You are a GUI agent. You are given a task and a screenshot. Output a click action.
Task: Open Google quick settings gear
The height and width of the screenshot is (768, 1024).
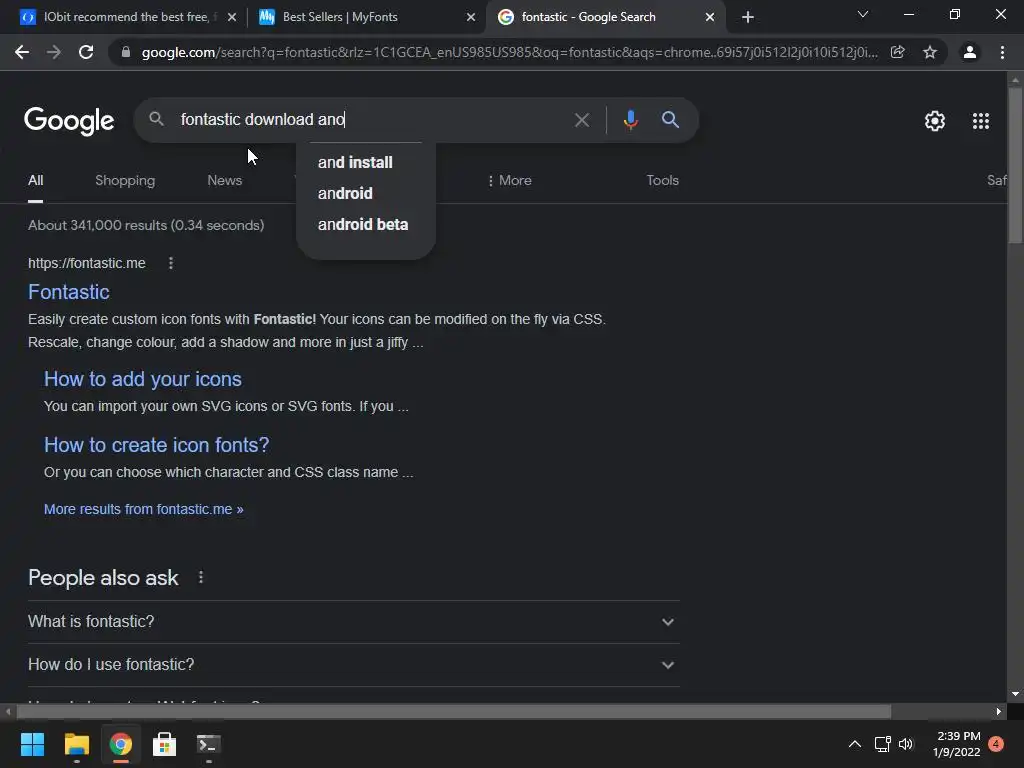935,121
